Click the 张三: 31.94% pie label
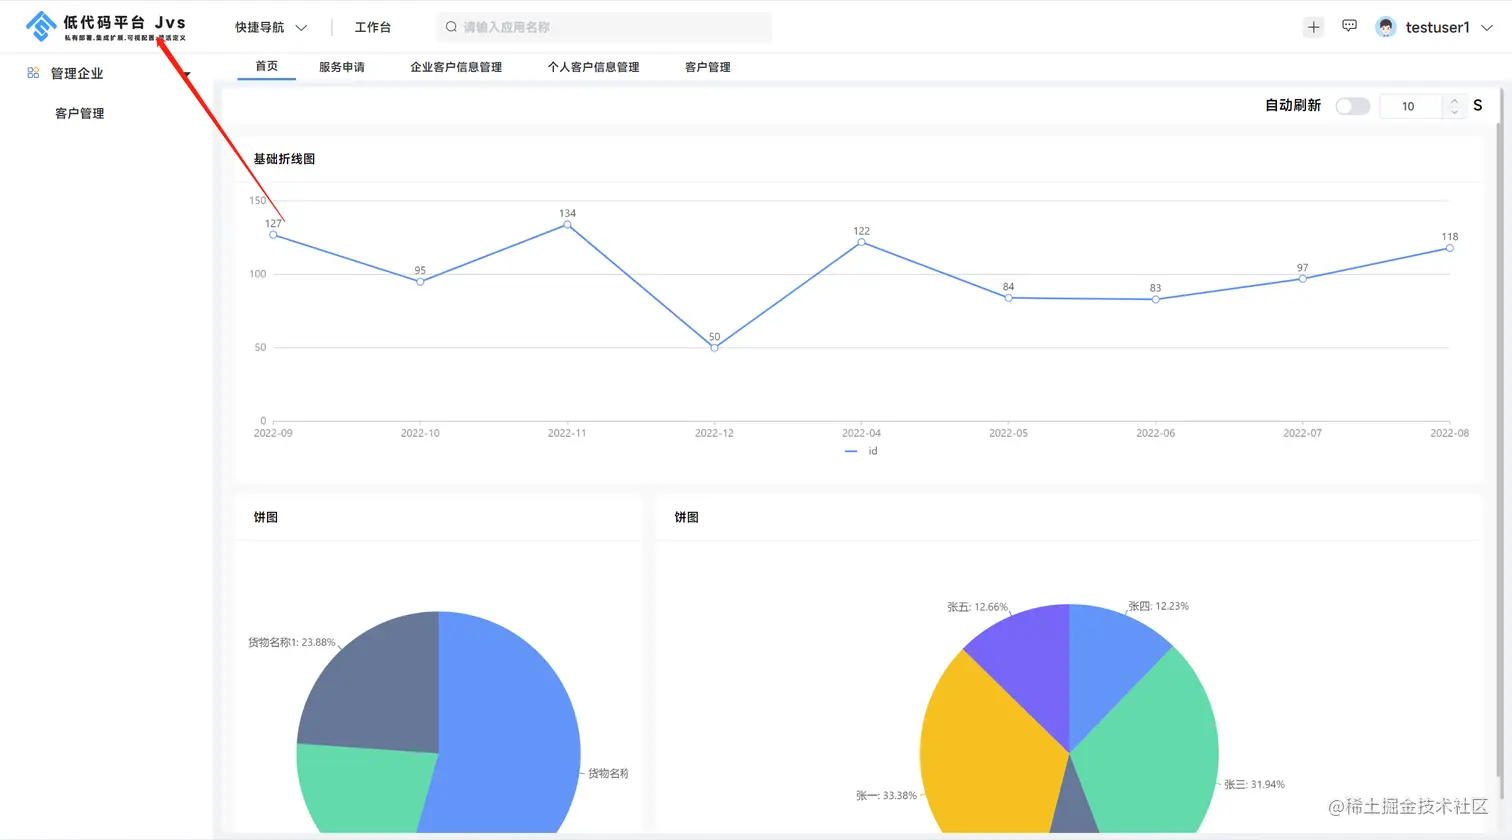This screenshot has width=1512, height=840. [x=1254, y=784]
